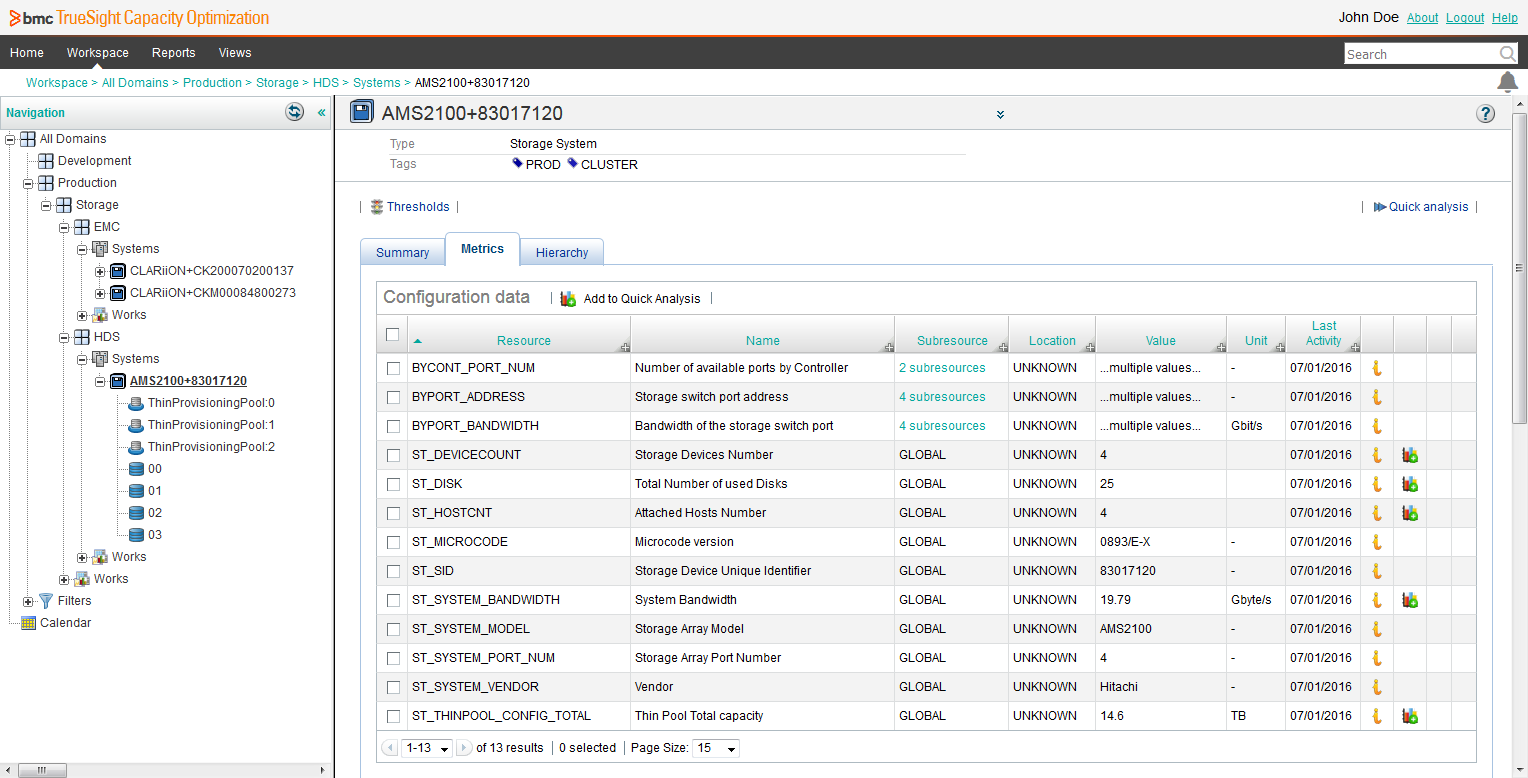Add ST_DEVICECOUNT to quick analysis chart icon
This screenshot has height=778, width=1528.
point(1410,455)
